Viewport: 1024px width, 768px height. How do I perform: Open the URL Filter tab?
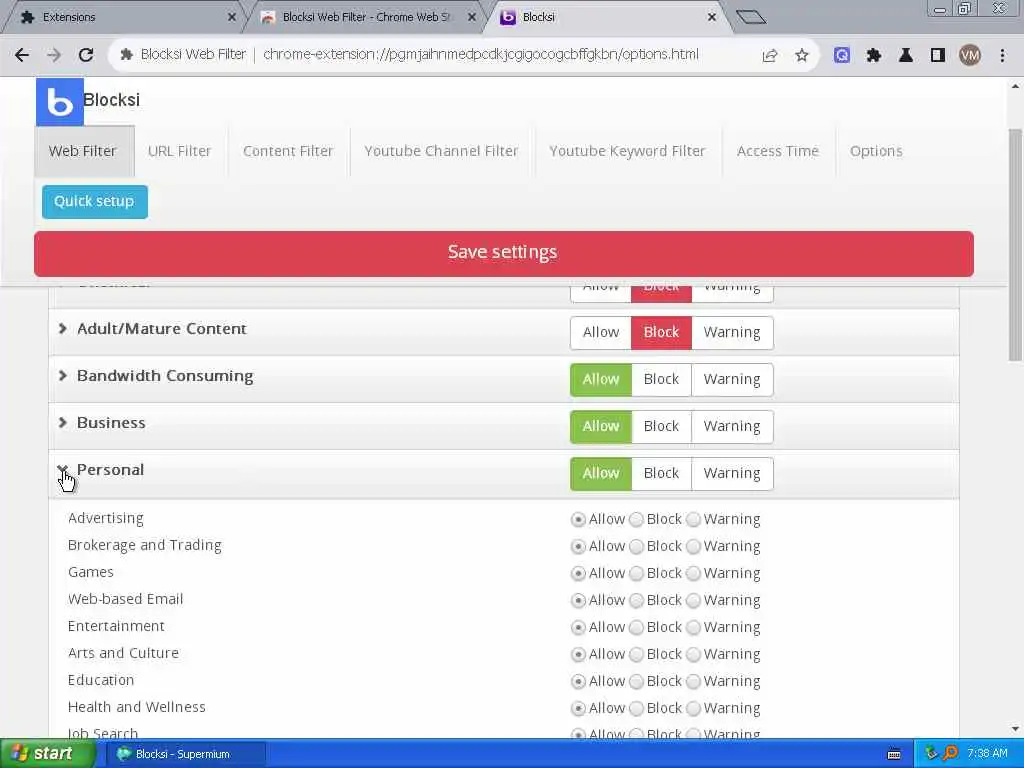(x=180, y=152)
